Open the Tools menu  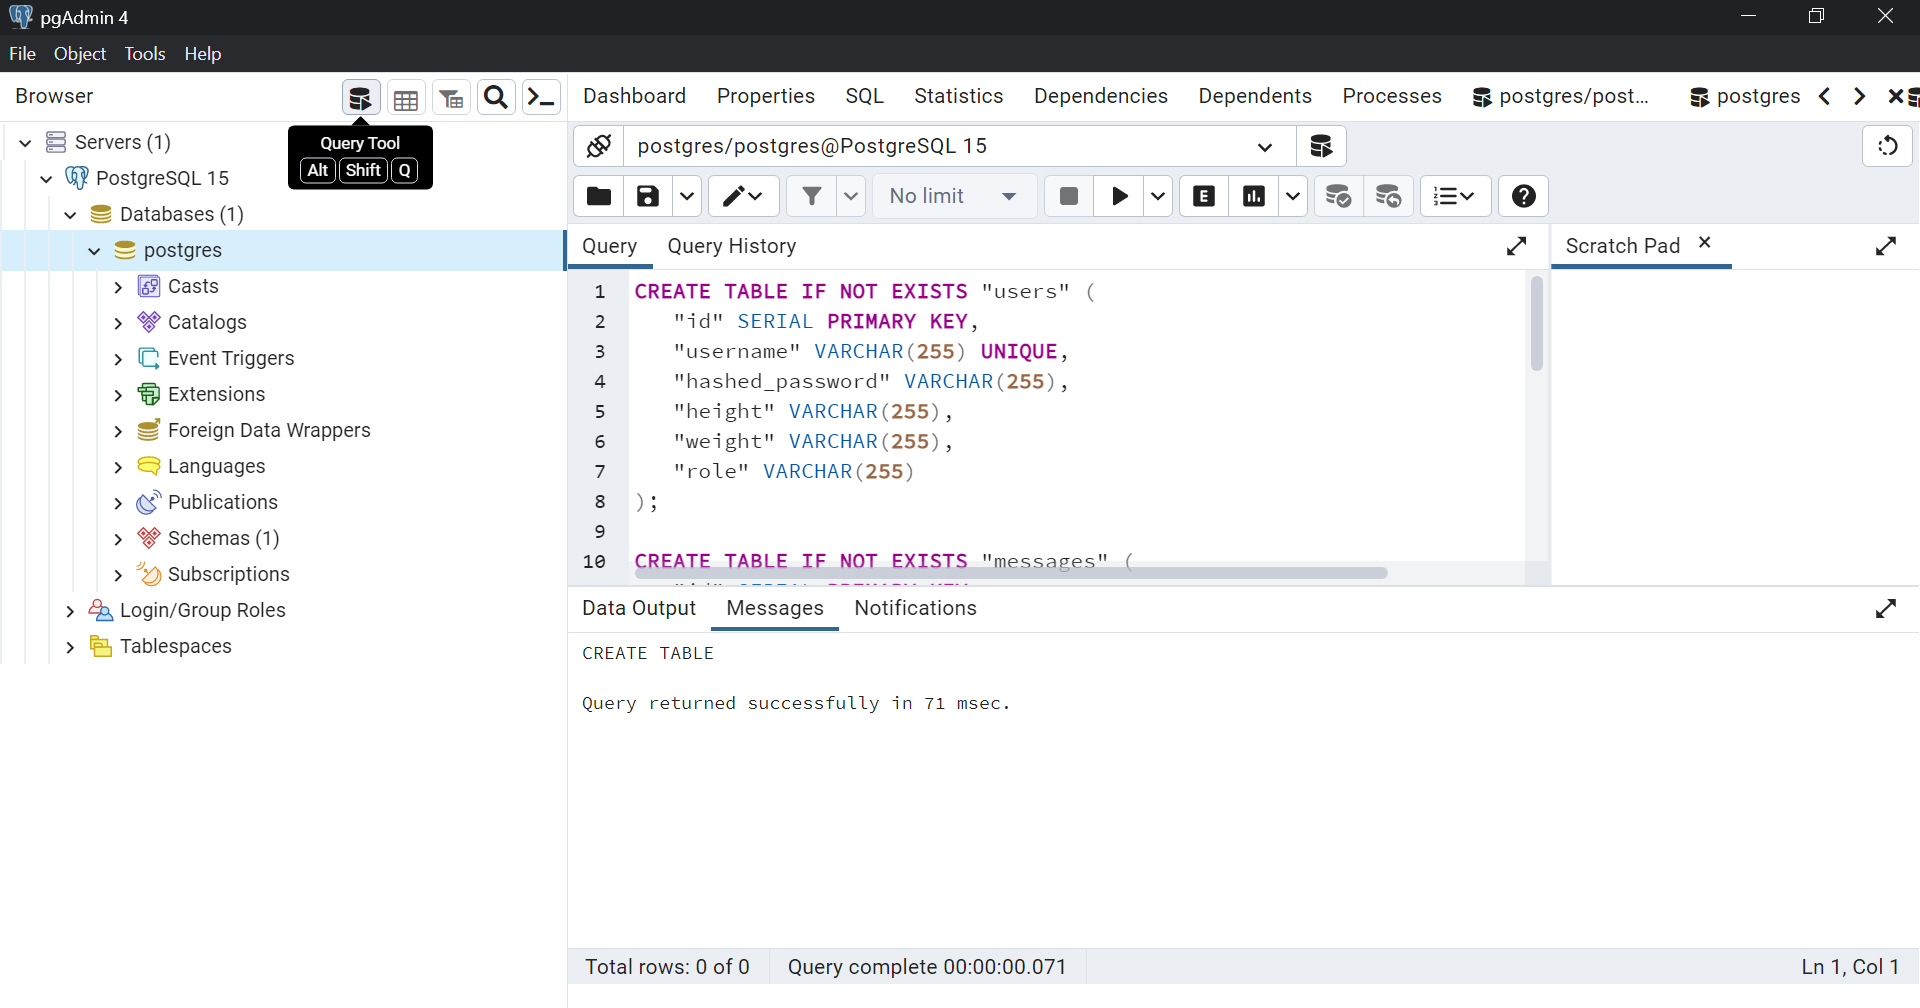(x=145, y=54)
